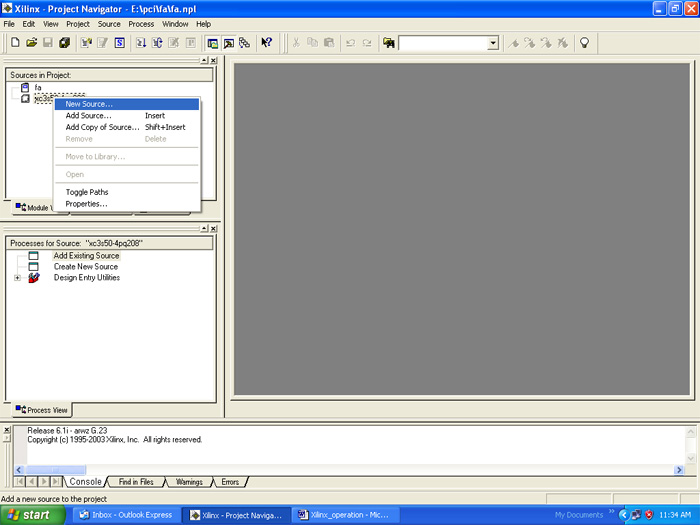
Task: Click the first bookmark flag toolbar icon
Action: pyautogui.click(x=514, y=43)
